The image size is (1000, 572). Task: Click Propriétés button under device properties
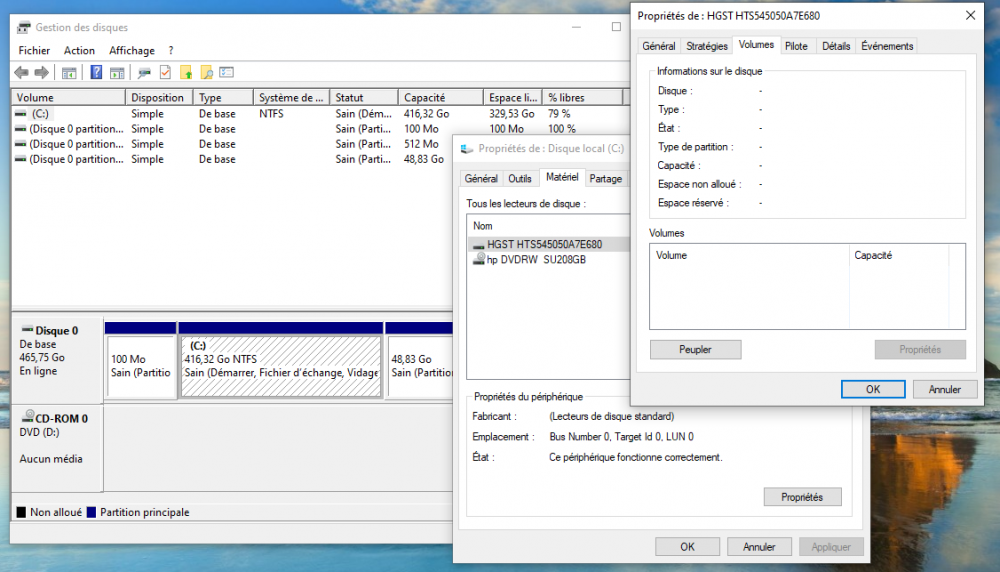tap(802, 497)
